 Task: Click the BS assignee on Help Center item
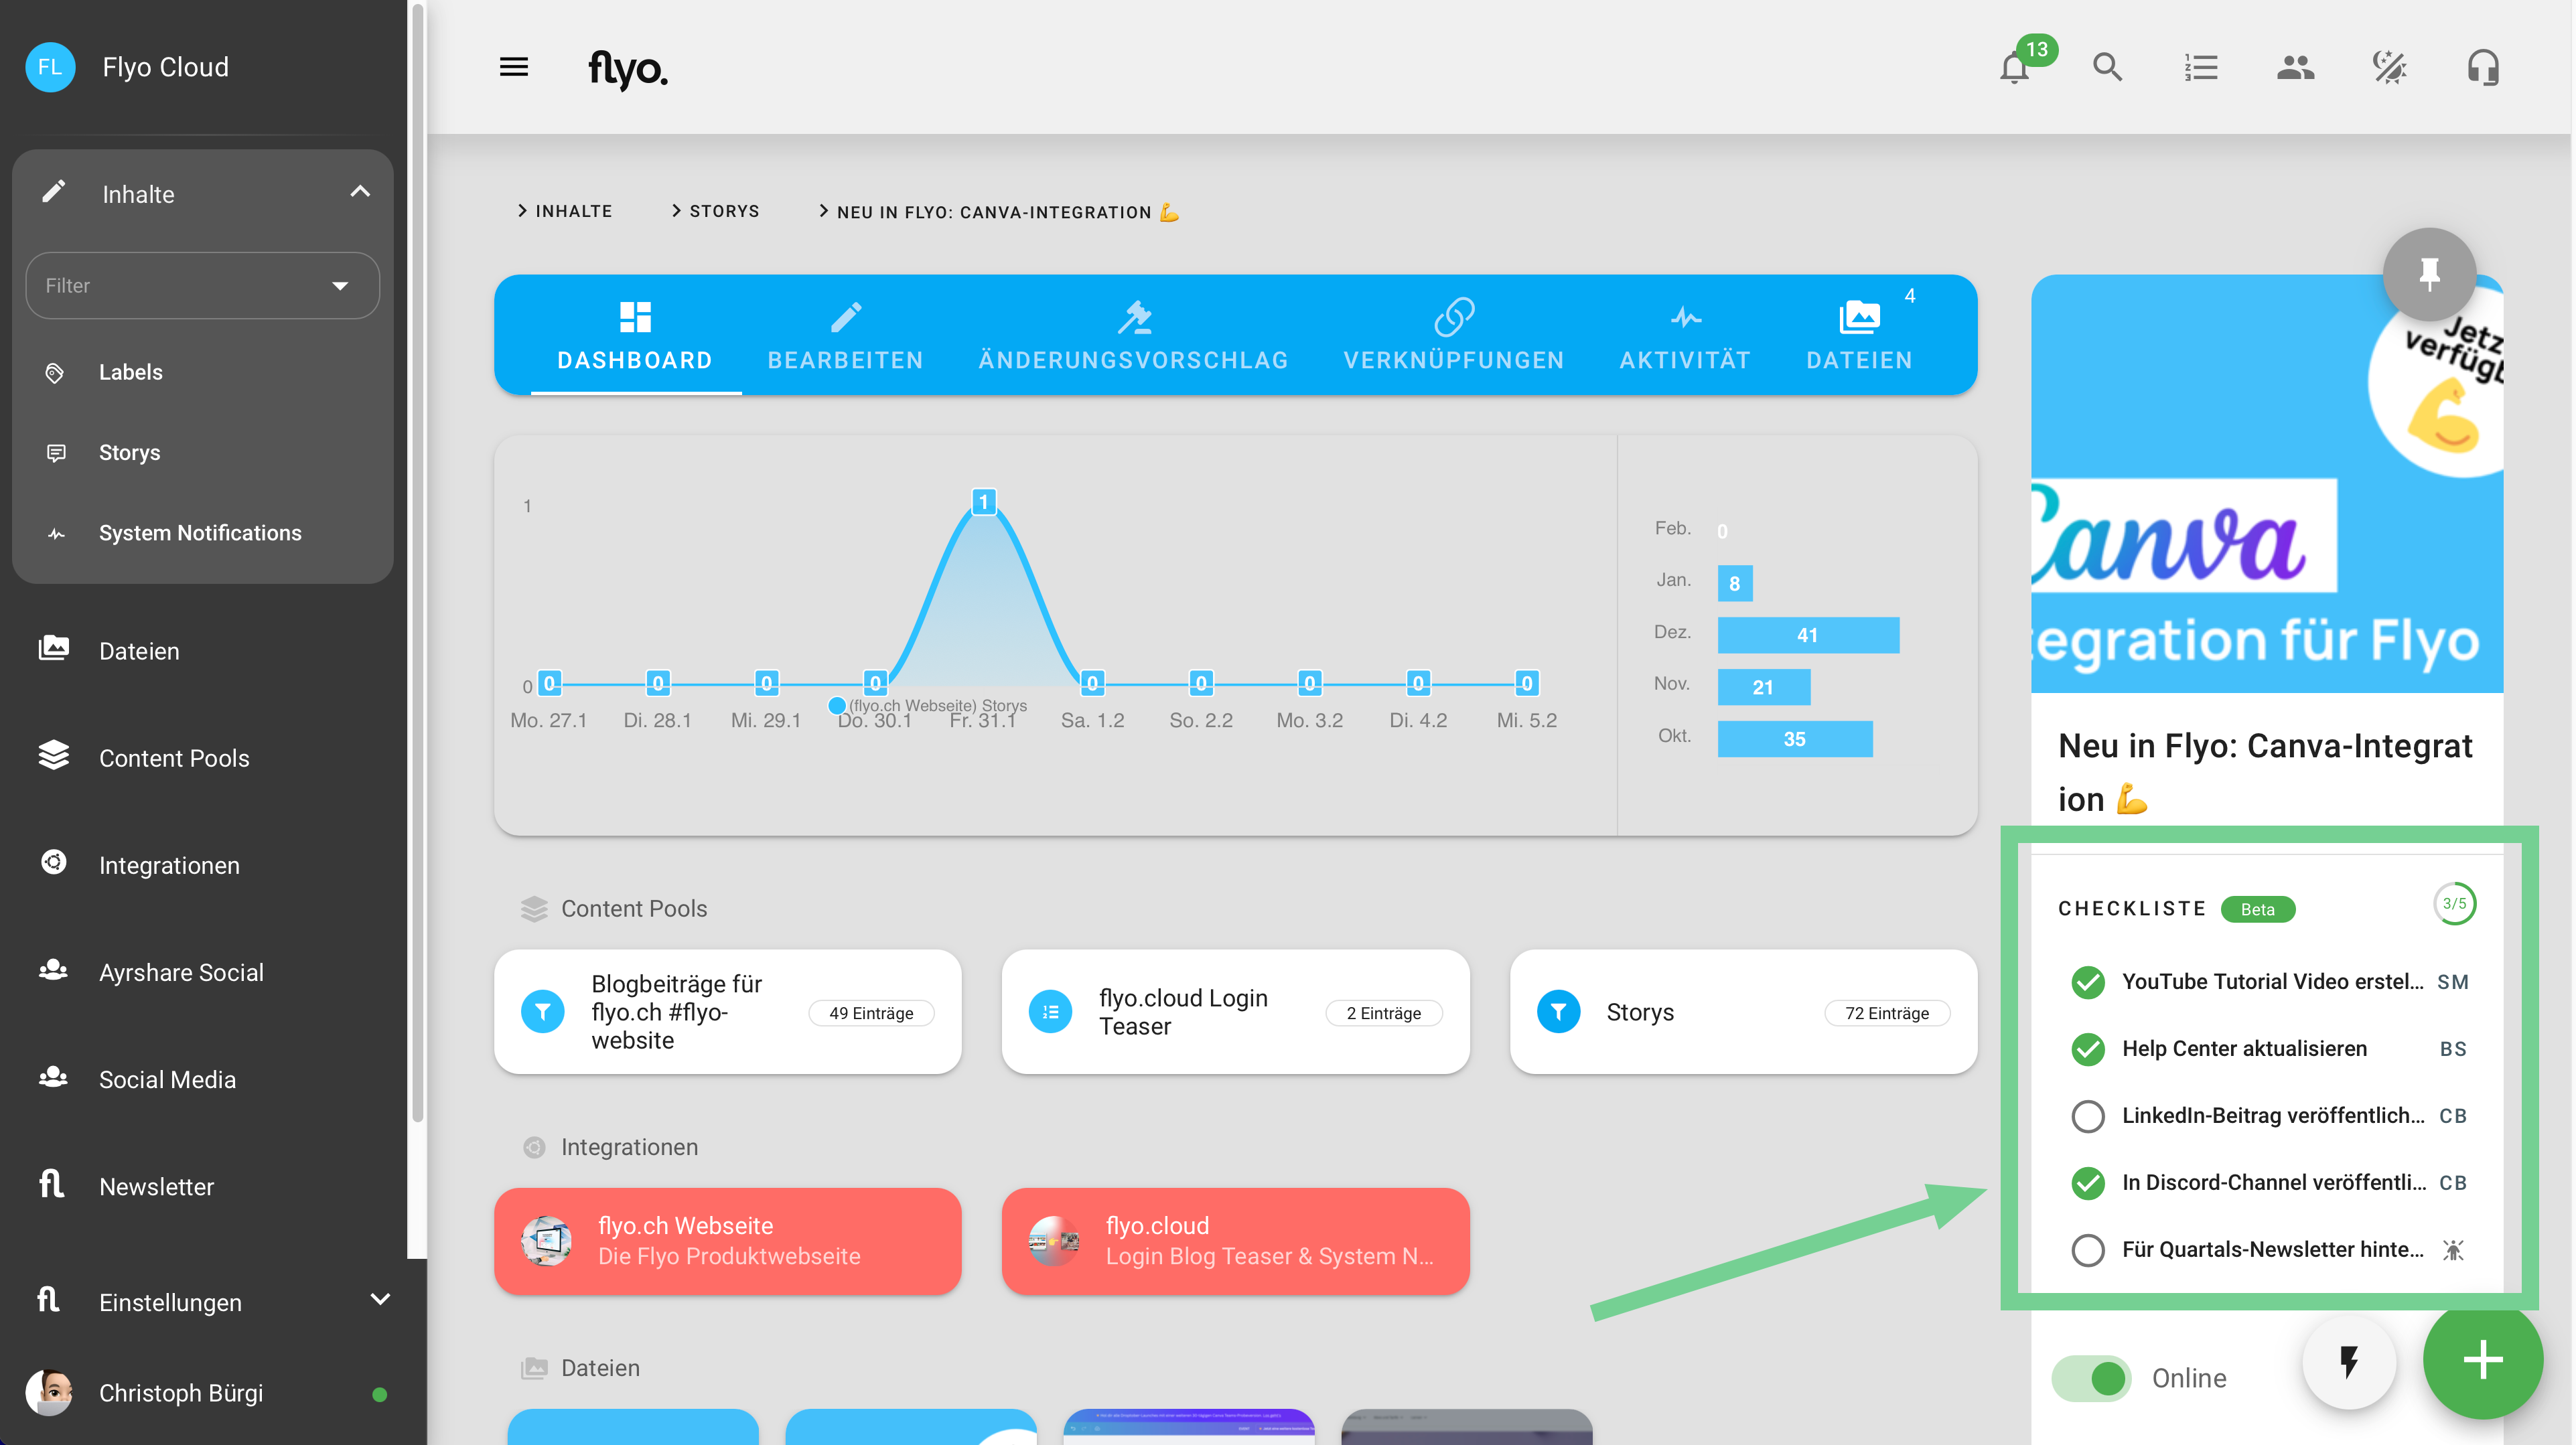tap(2452, 1049)
